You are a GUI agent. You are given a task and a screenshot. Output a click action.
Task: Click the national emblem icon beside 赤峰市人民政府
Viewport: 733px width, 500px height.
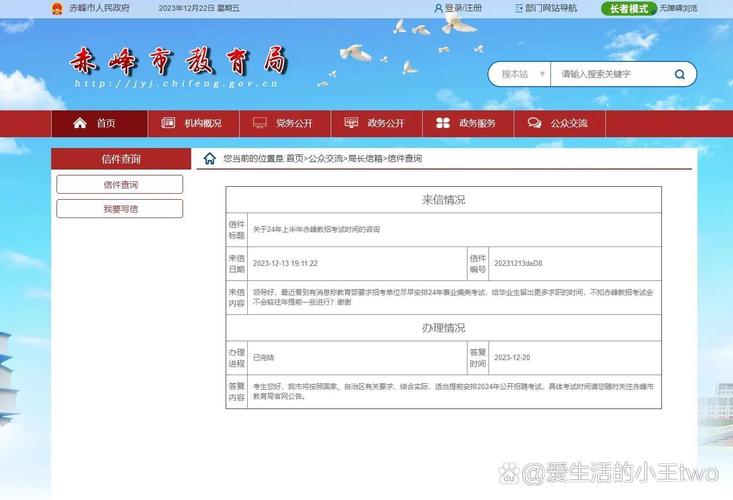pyautogui.click(x=57, y=8)
